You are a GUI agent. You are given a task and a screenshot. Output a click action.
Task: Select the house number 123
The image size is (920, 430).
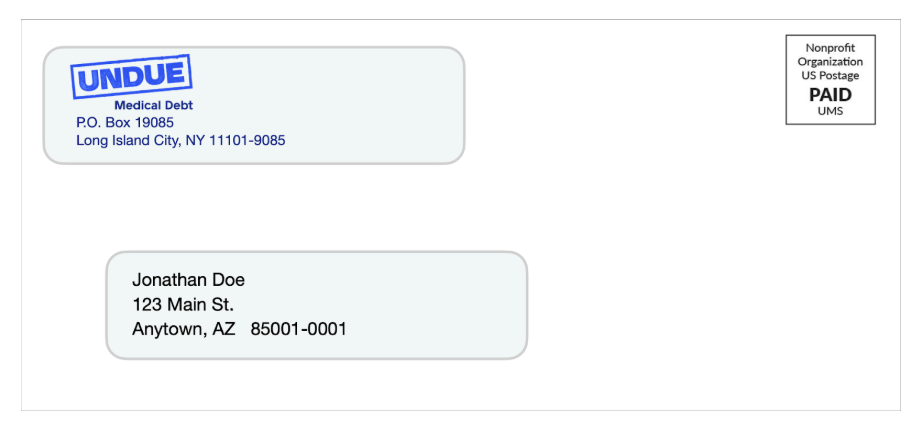pos(146,304)
